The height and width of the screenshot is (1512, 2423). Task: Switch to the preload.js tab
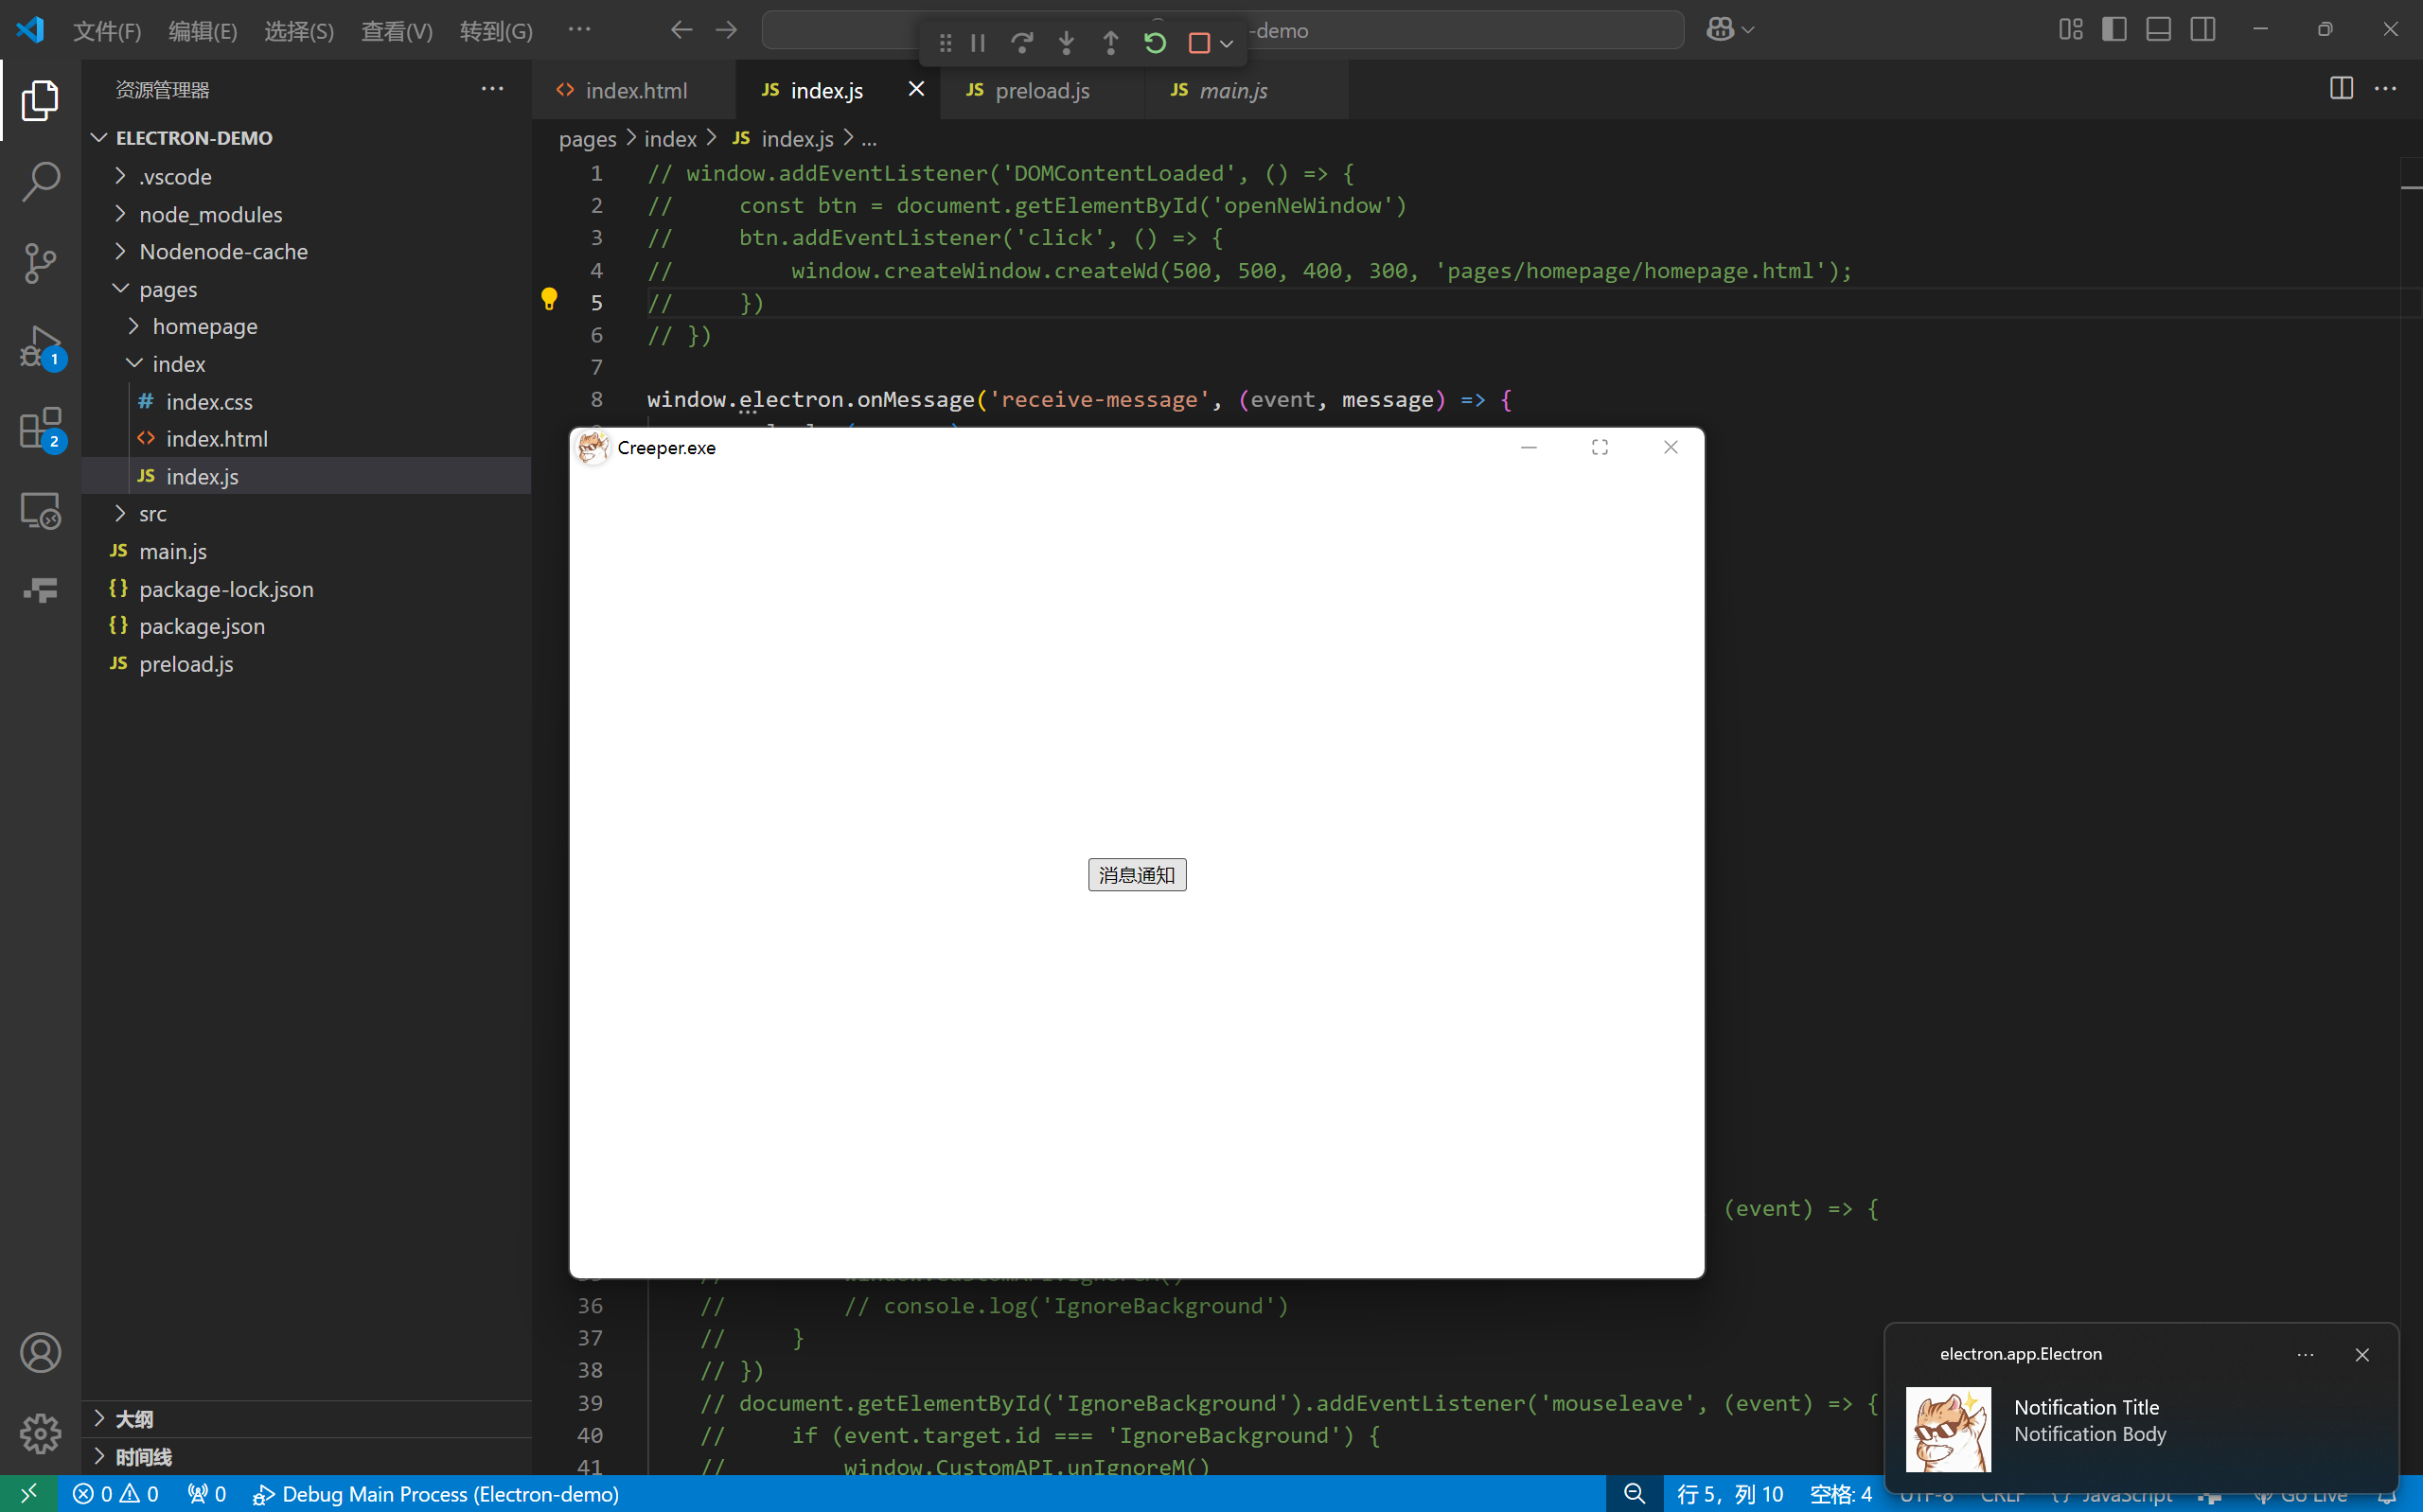[x=1041, y=91]
